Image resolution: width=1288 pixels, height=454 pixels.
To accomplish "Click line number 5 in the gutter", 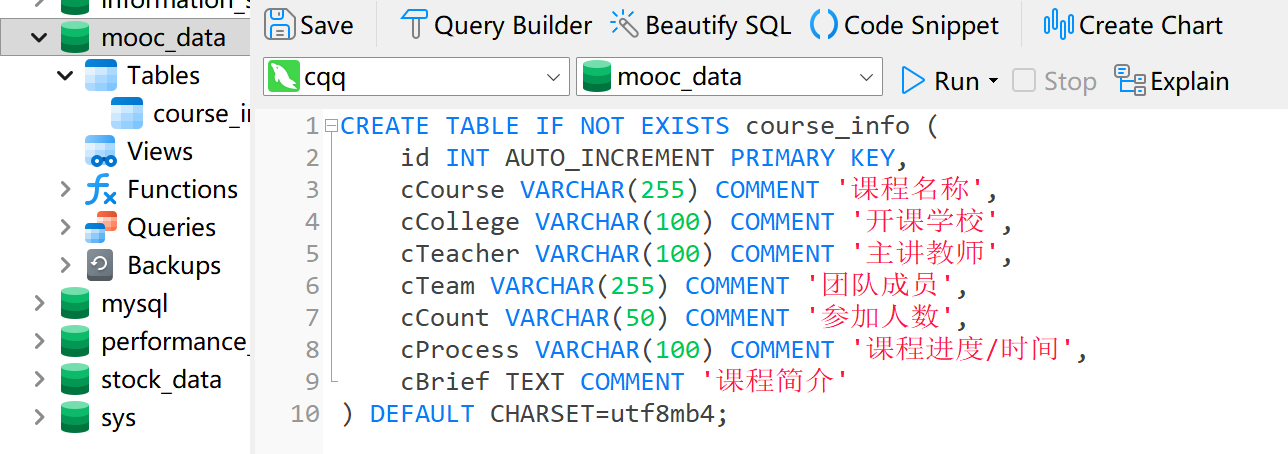I will coord(312,254).
